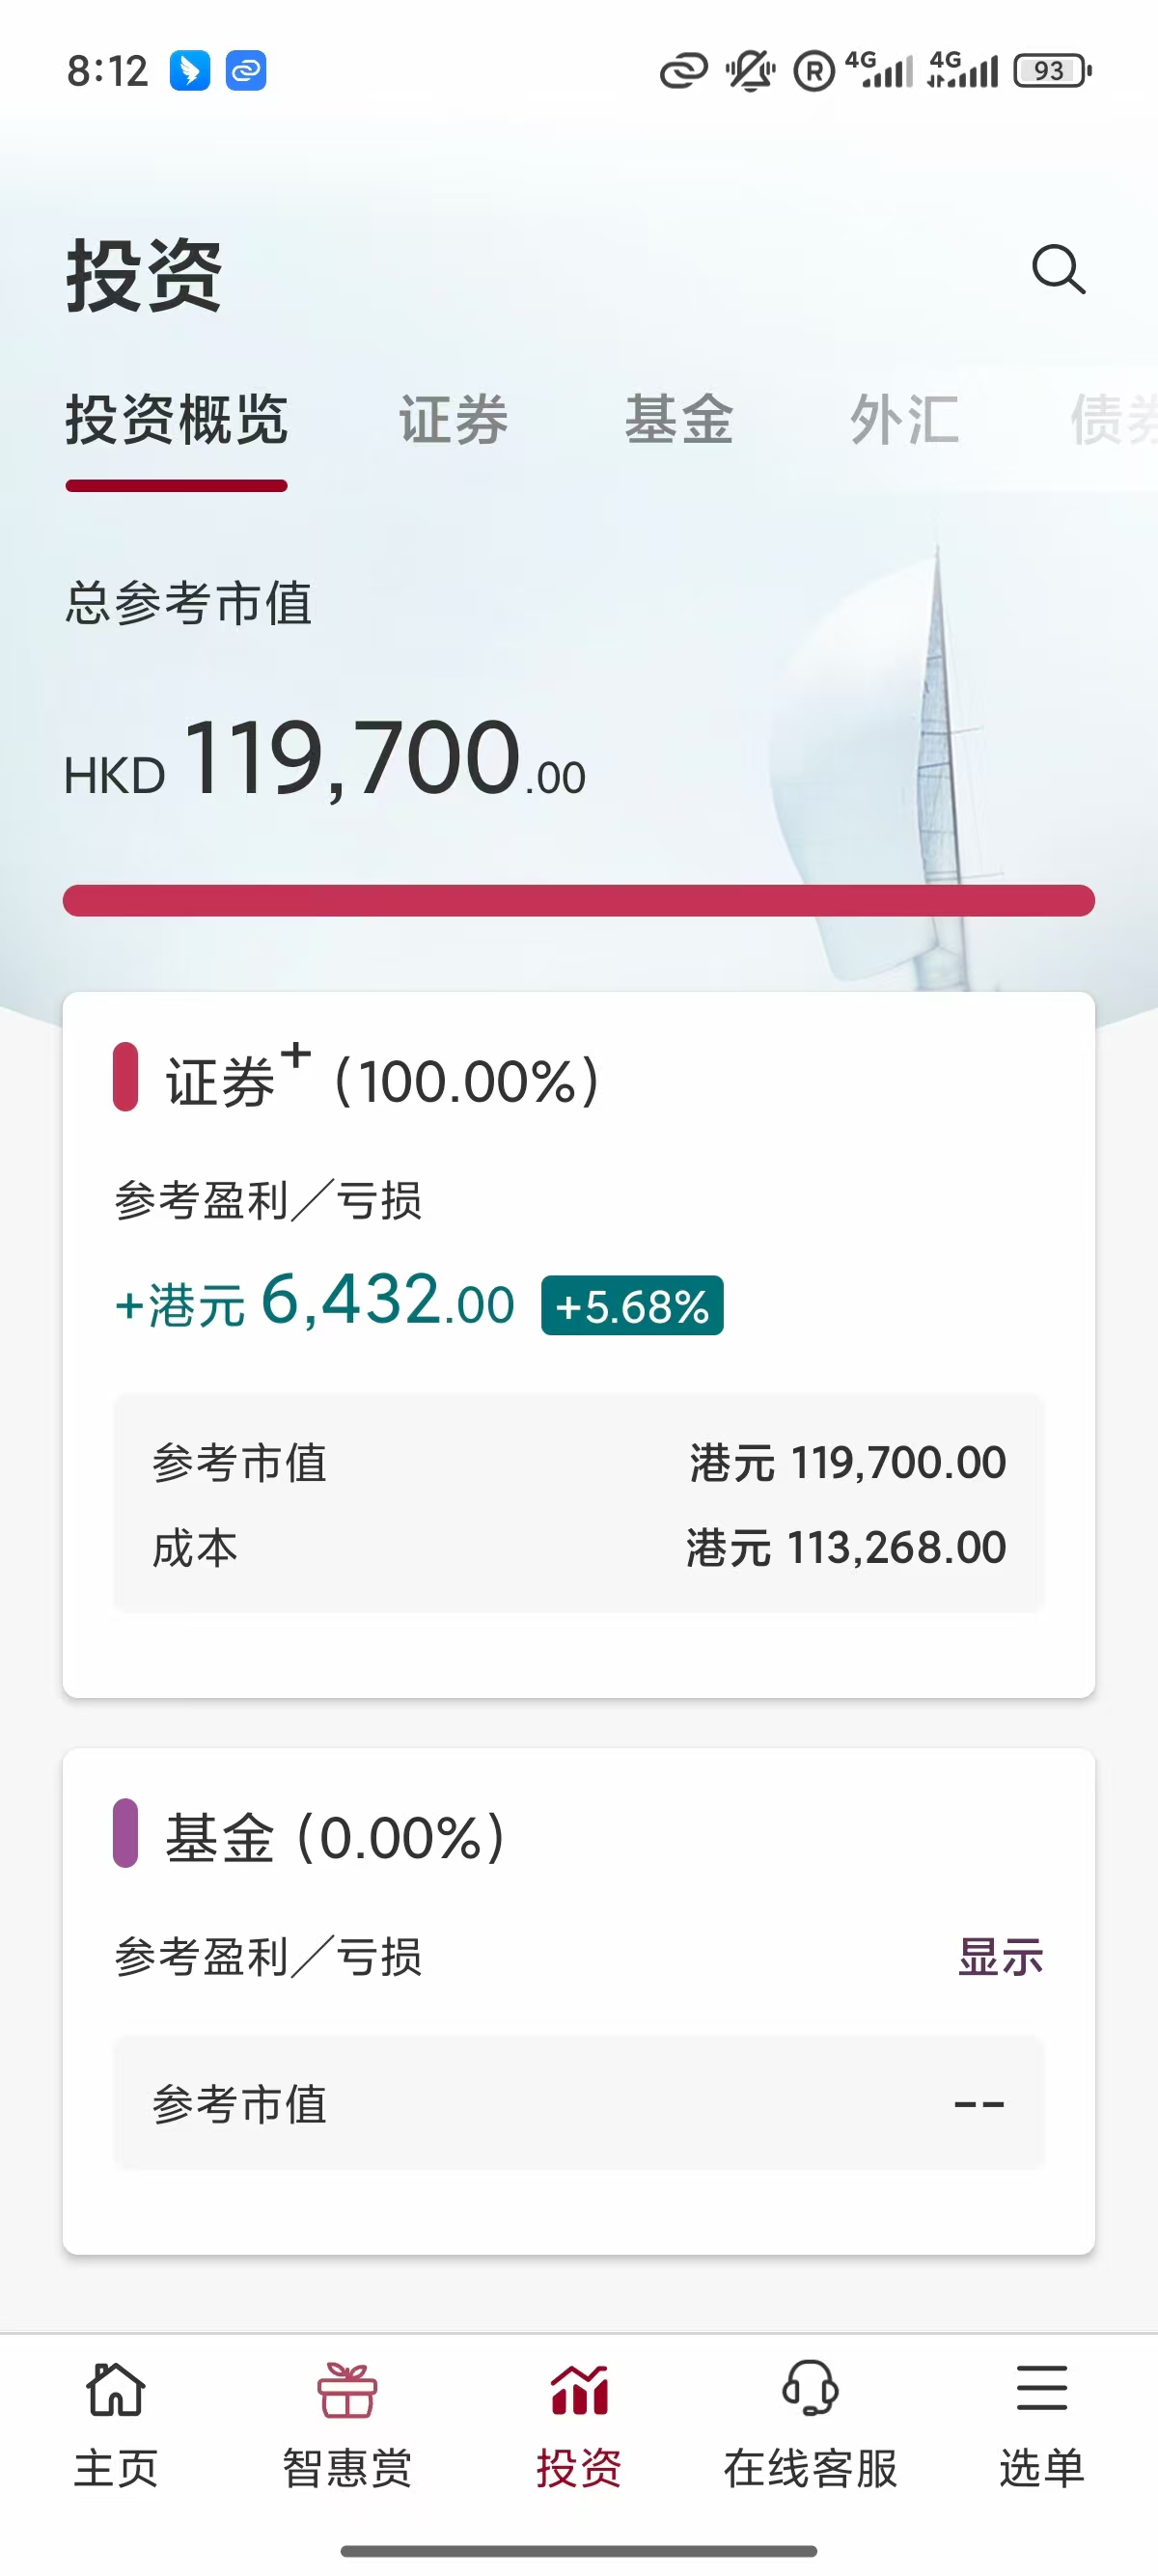Viewport: 1158px width, 2576px height.
Task: Tap the red allocation progress bar
Action: pos(579,900)
